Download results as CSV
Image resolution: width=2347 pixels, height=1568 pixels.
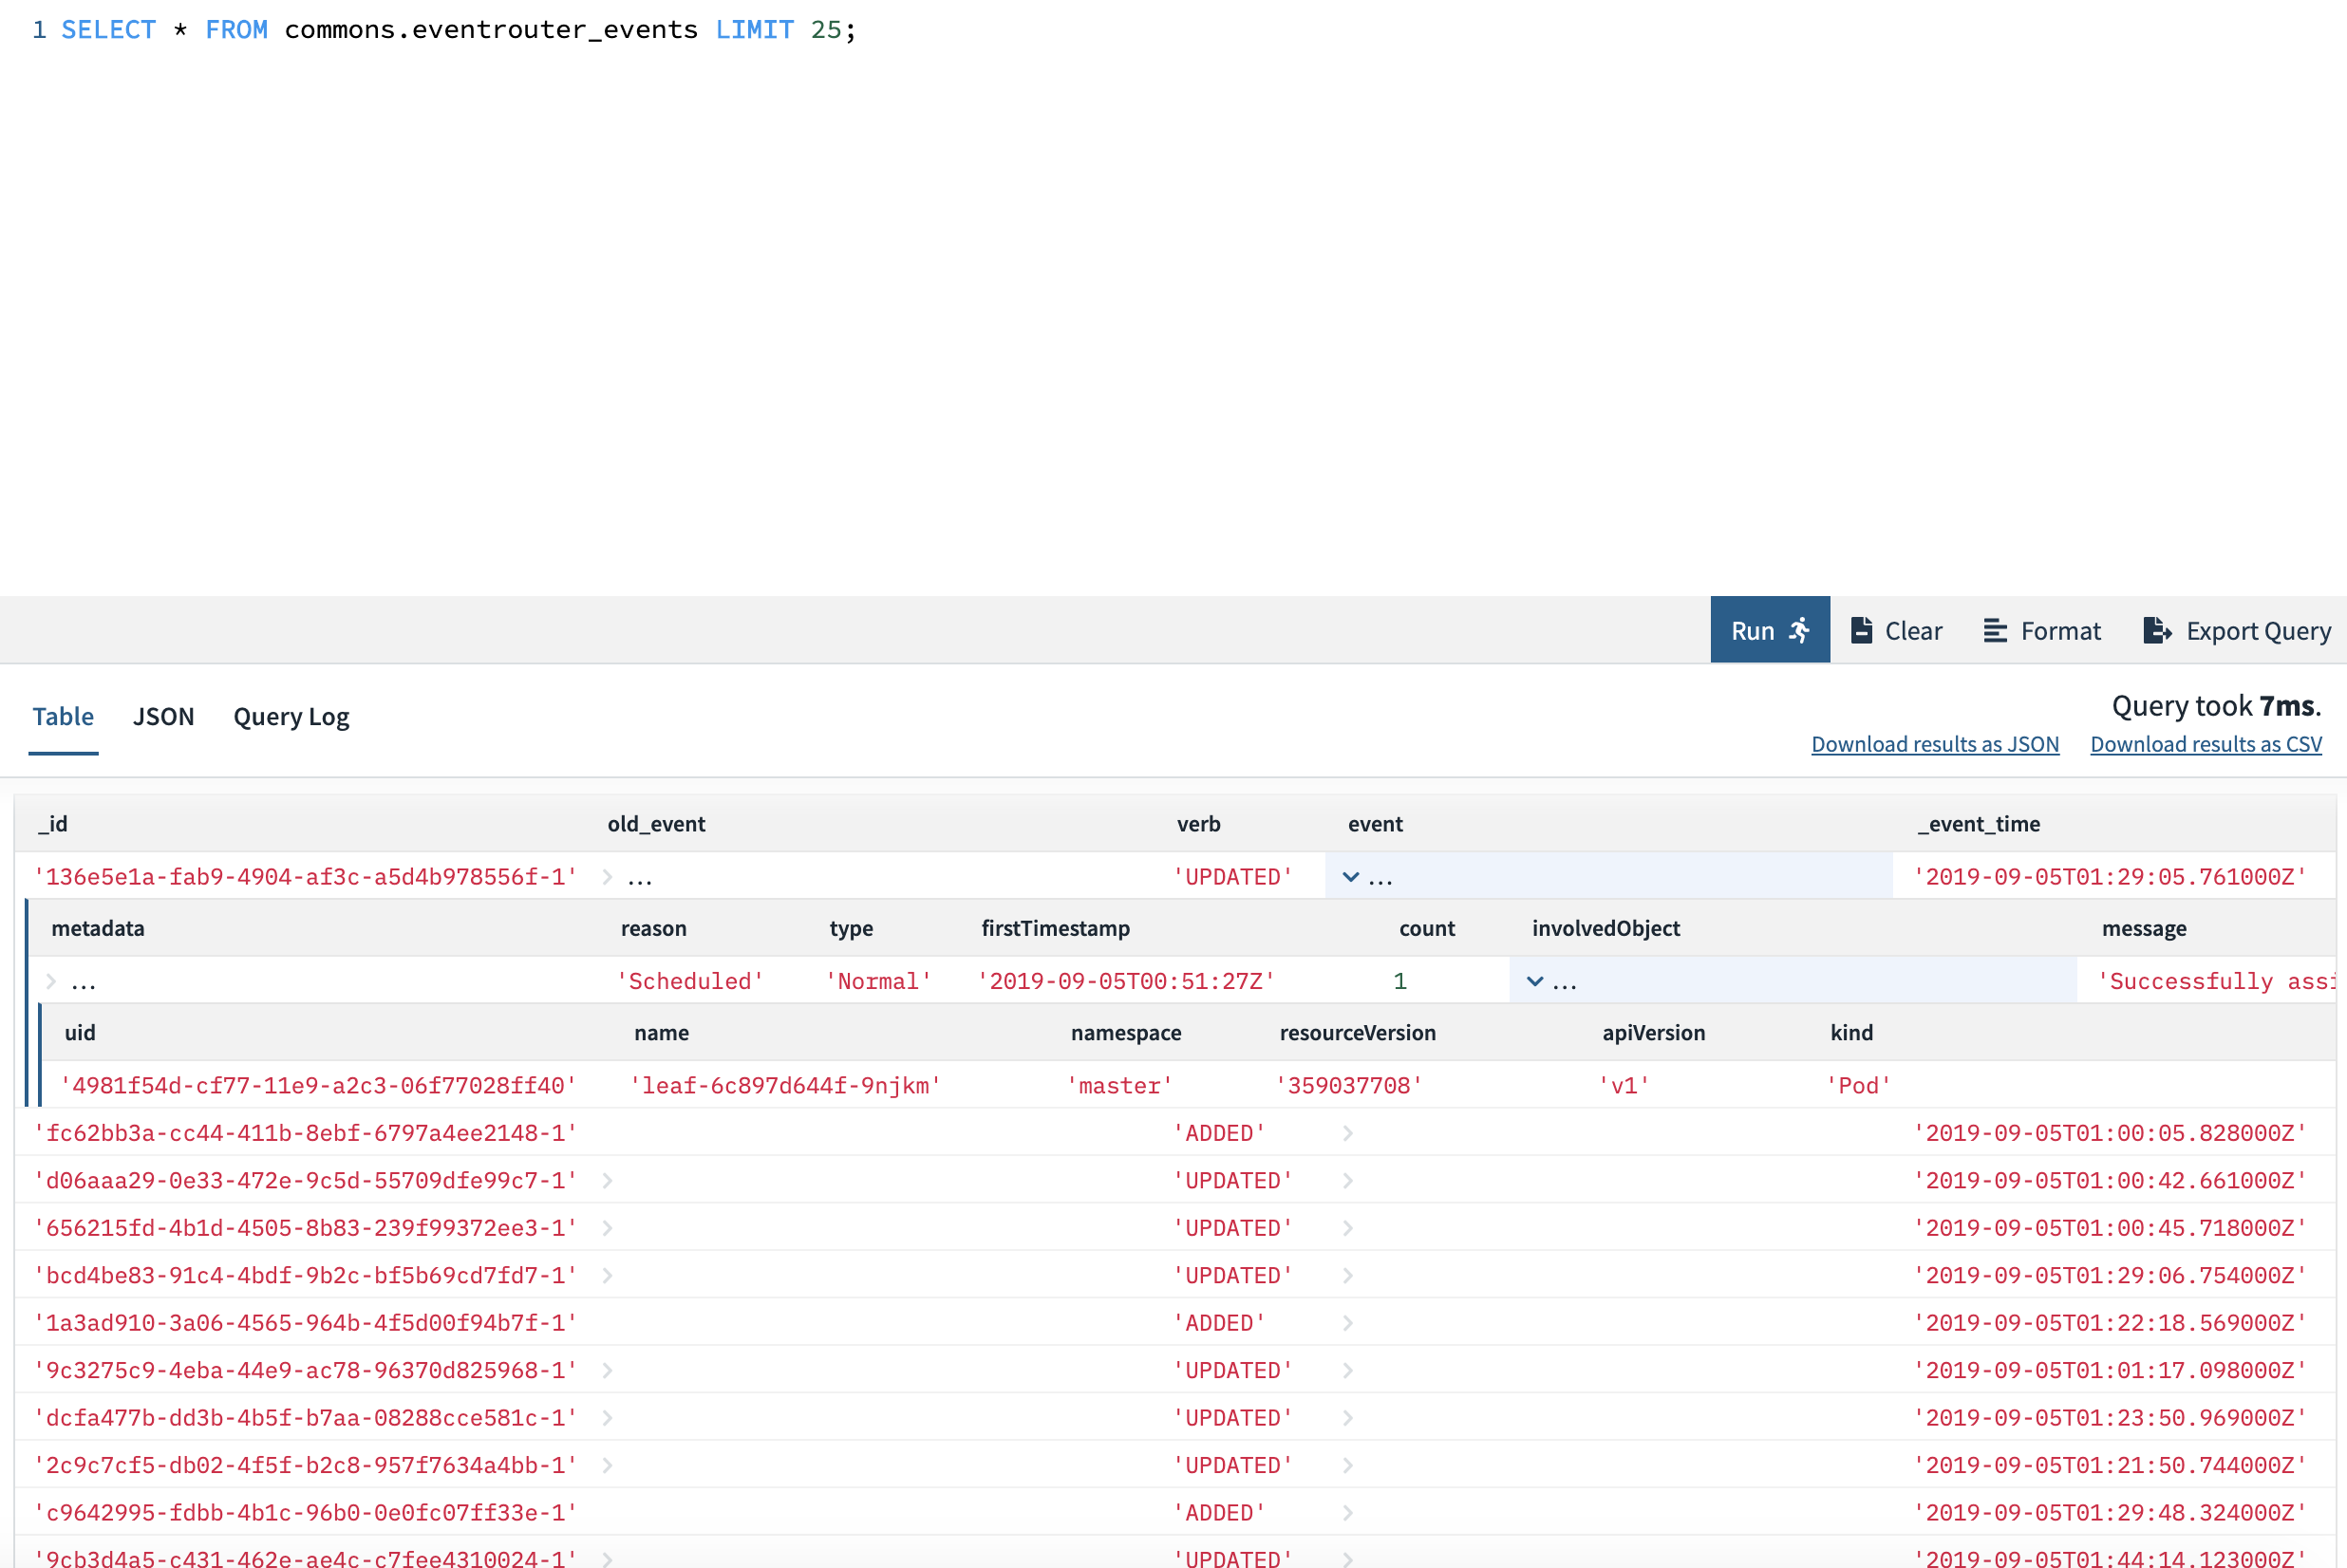click(x=2205, y=744)
